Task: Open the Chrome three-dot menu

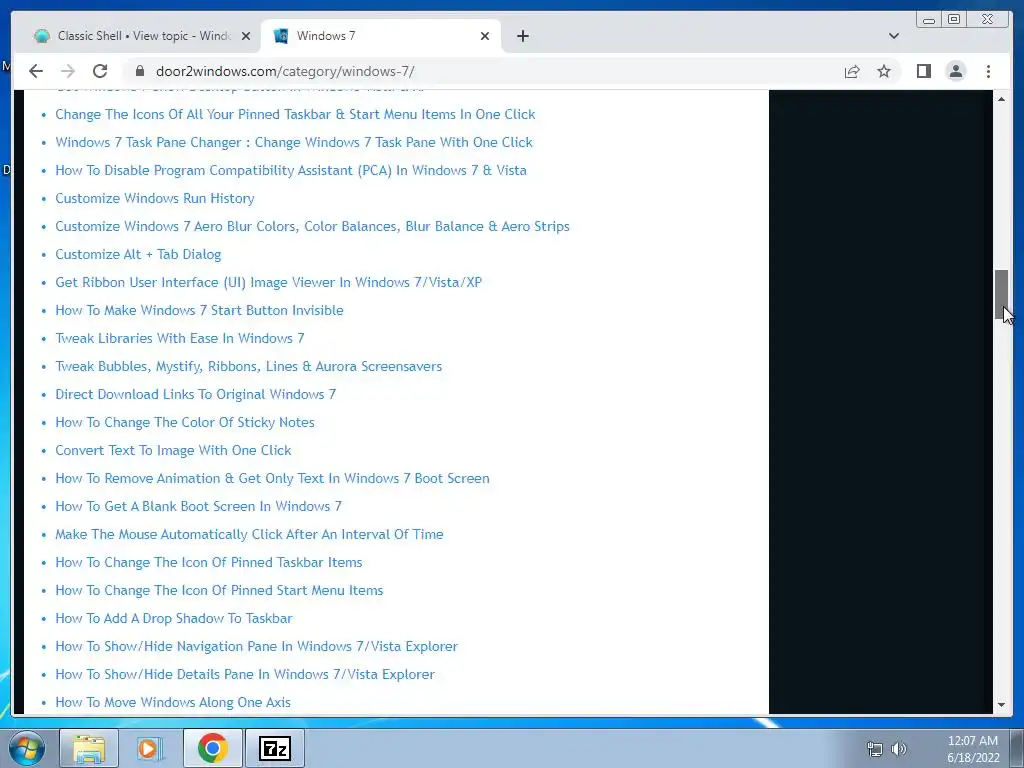Action: (x=988, y=71)
